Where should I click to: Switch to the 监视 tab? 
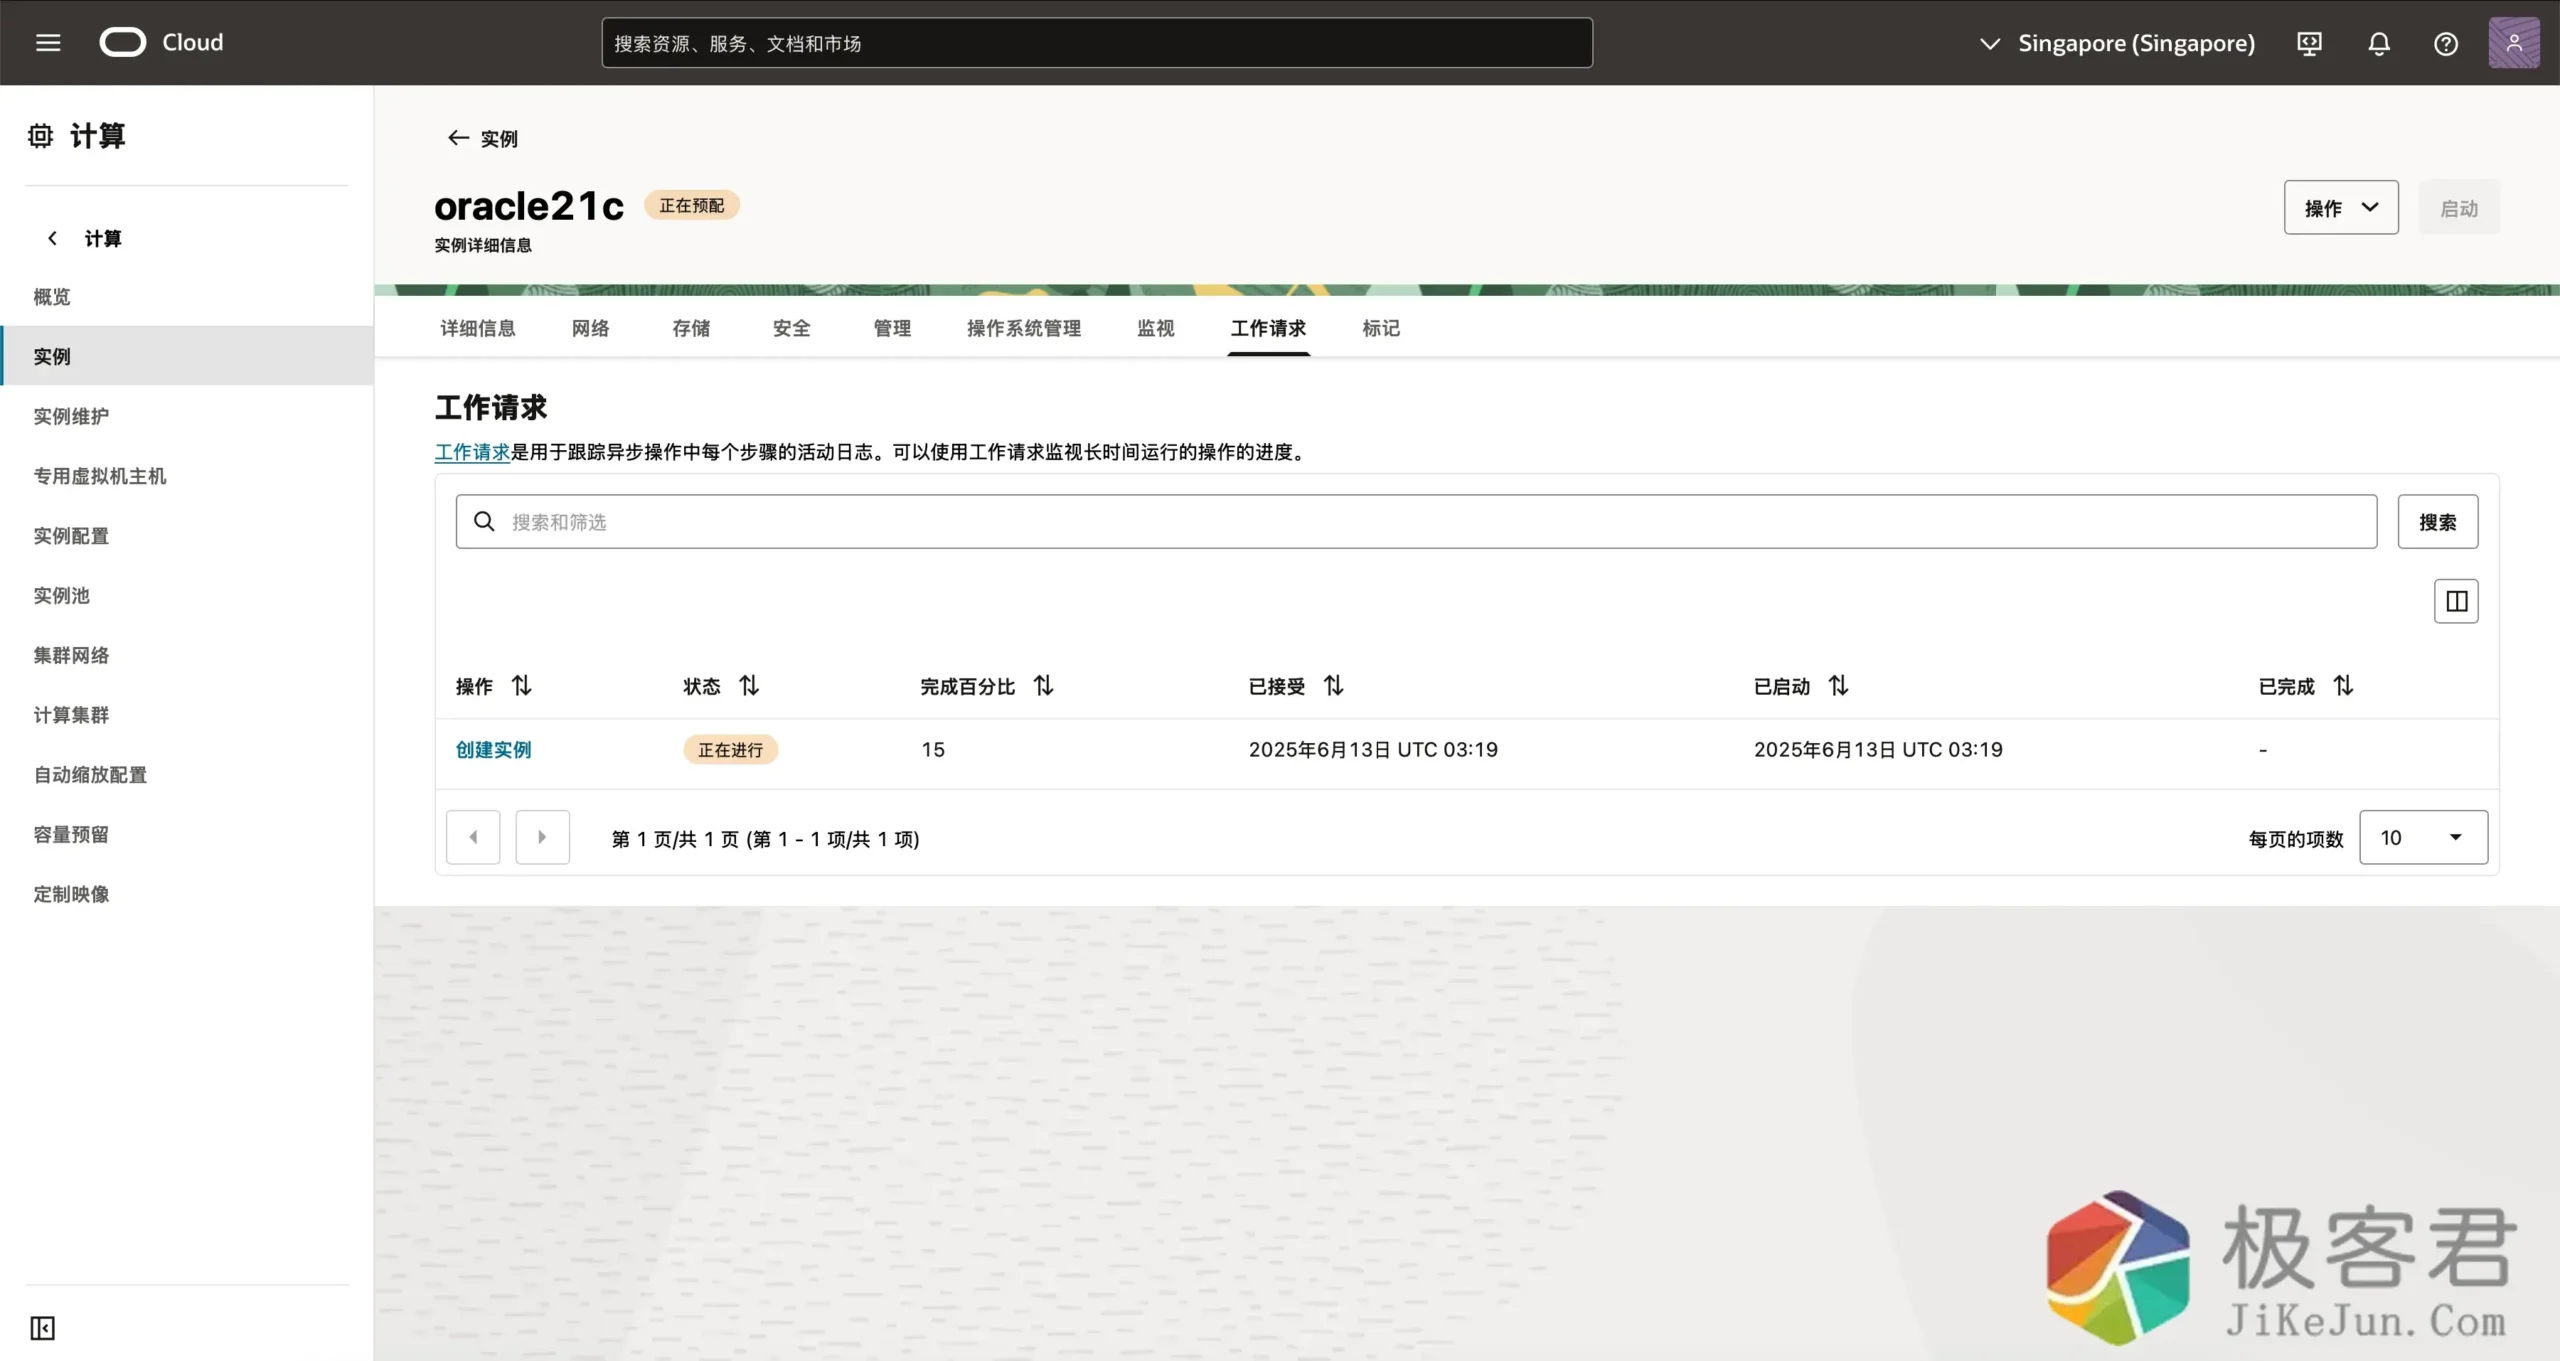pos(1156,328)
